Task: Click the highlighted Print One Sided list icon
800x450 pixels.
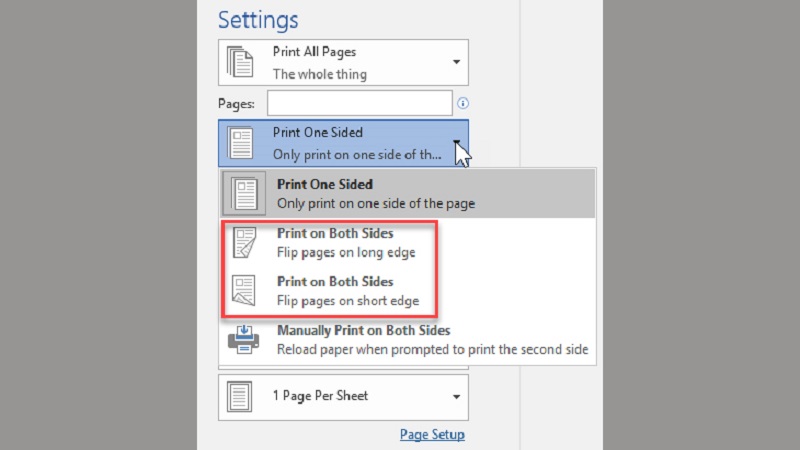Action: point(244,194)
